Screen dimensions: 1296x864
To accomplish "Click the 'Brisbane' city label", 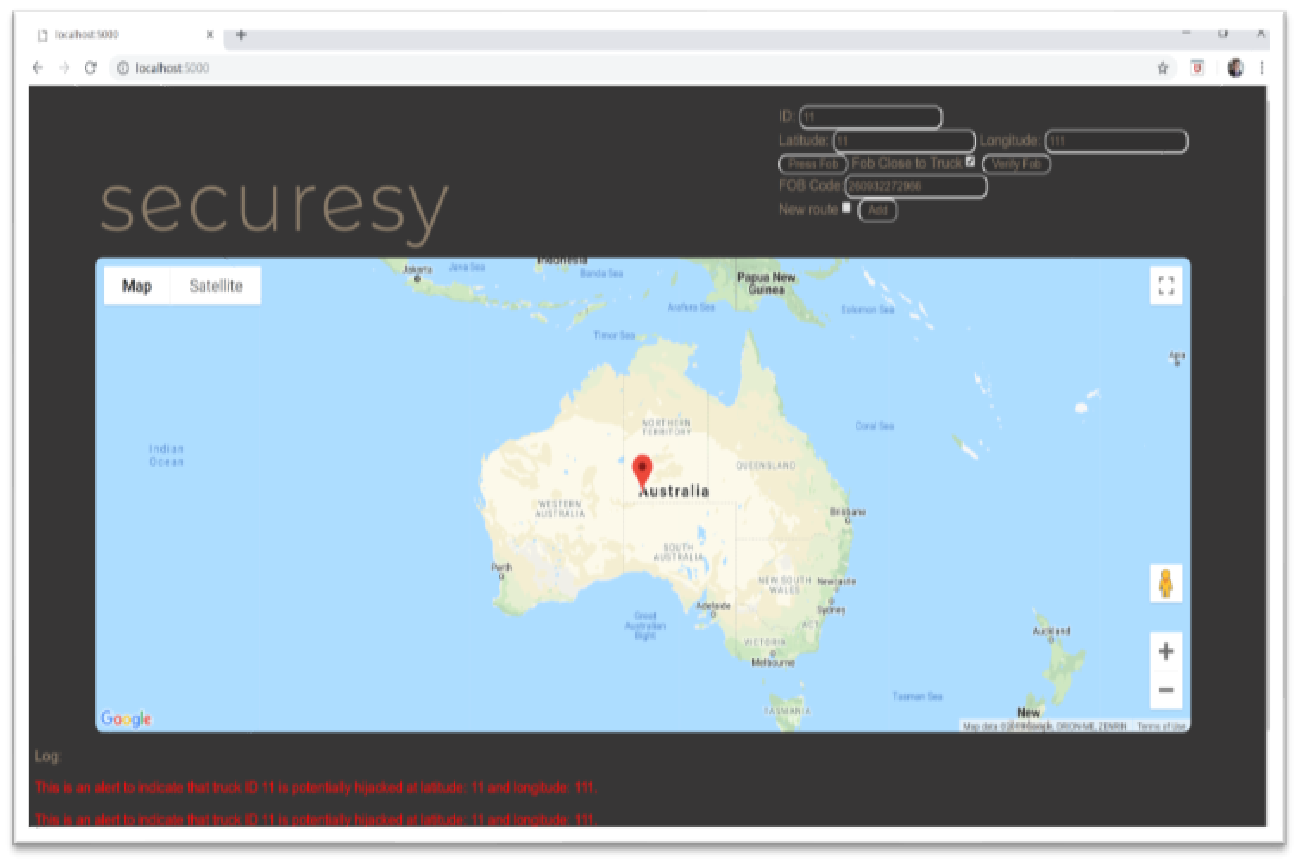I will pyautogui.click(x=848, y=514).
